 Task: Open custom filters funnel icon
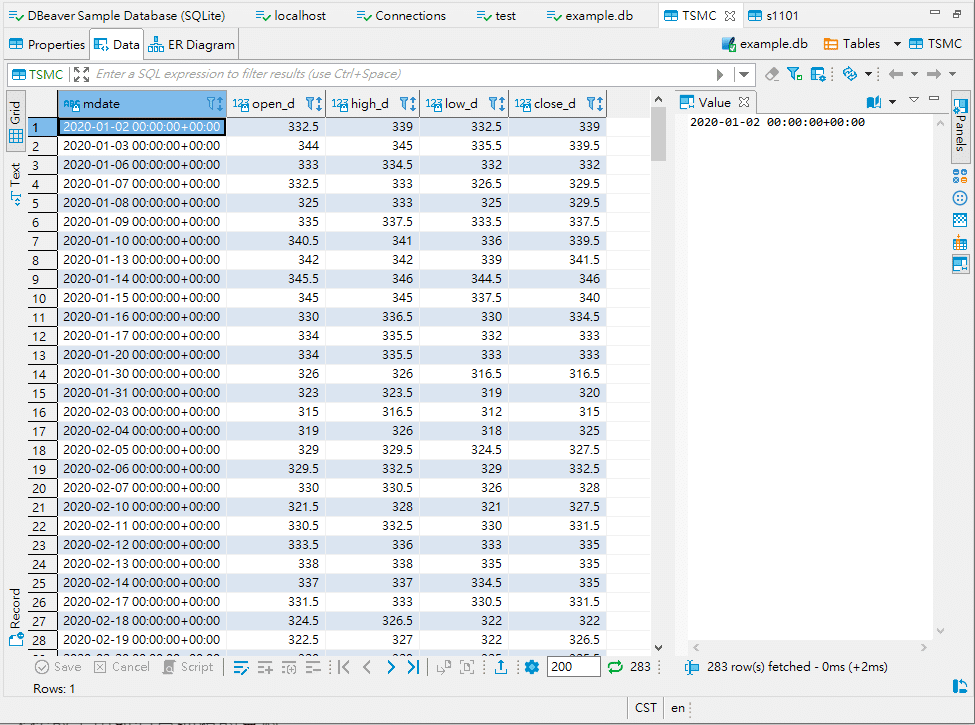[x=794, y=74]
